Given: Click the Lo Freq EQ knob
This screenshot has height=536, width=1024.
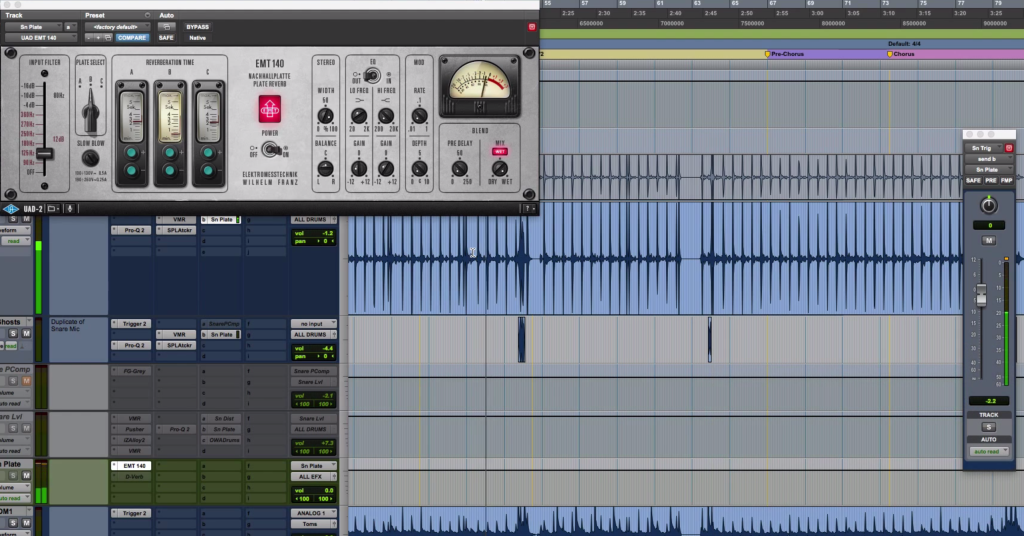Looking at the screenshot, I should 359,116.
